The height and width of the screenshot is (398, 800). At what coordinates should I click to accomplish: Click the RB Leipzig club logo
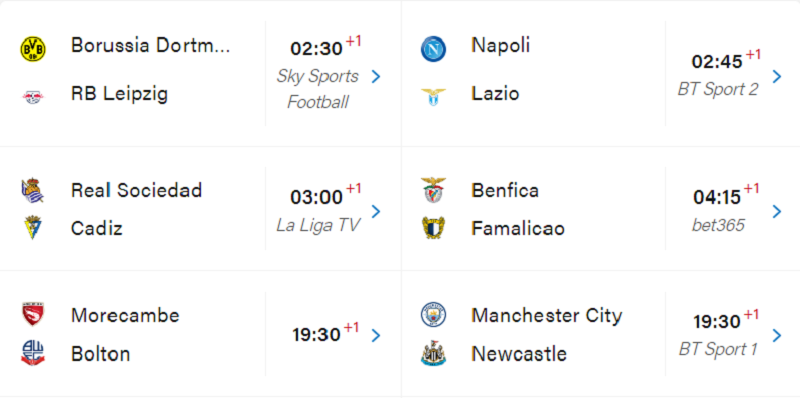click(33, 96)
